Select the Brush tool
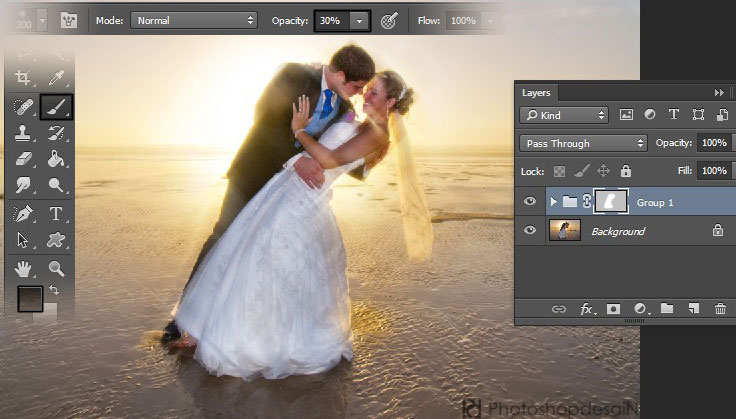Viewport: 736px width, 419px height. point(56,105)
